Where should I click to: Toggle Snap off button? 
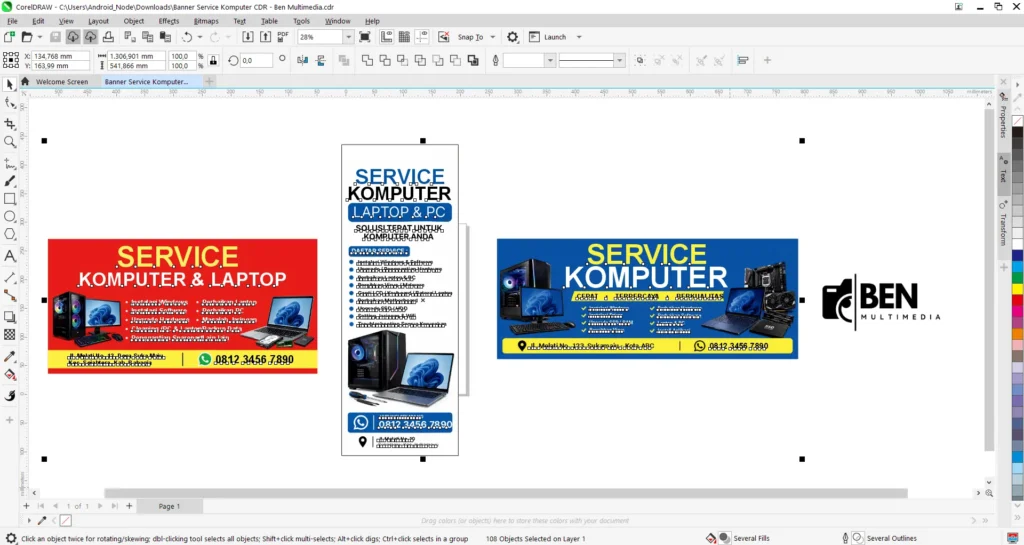(443, 37)
